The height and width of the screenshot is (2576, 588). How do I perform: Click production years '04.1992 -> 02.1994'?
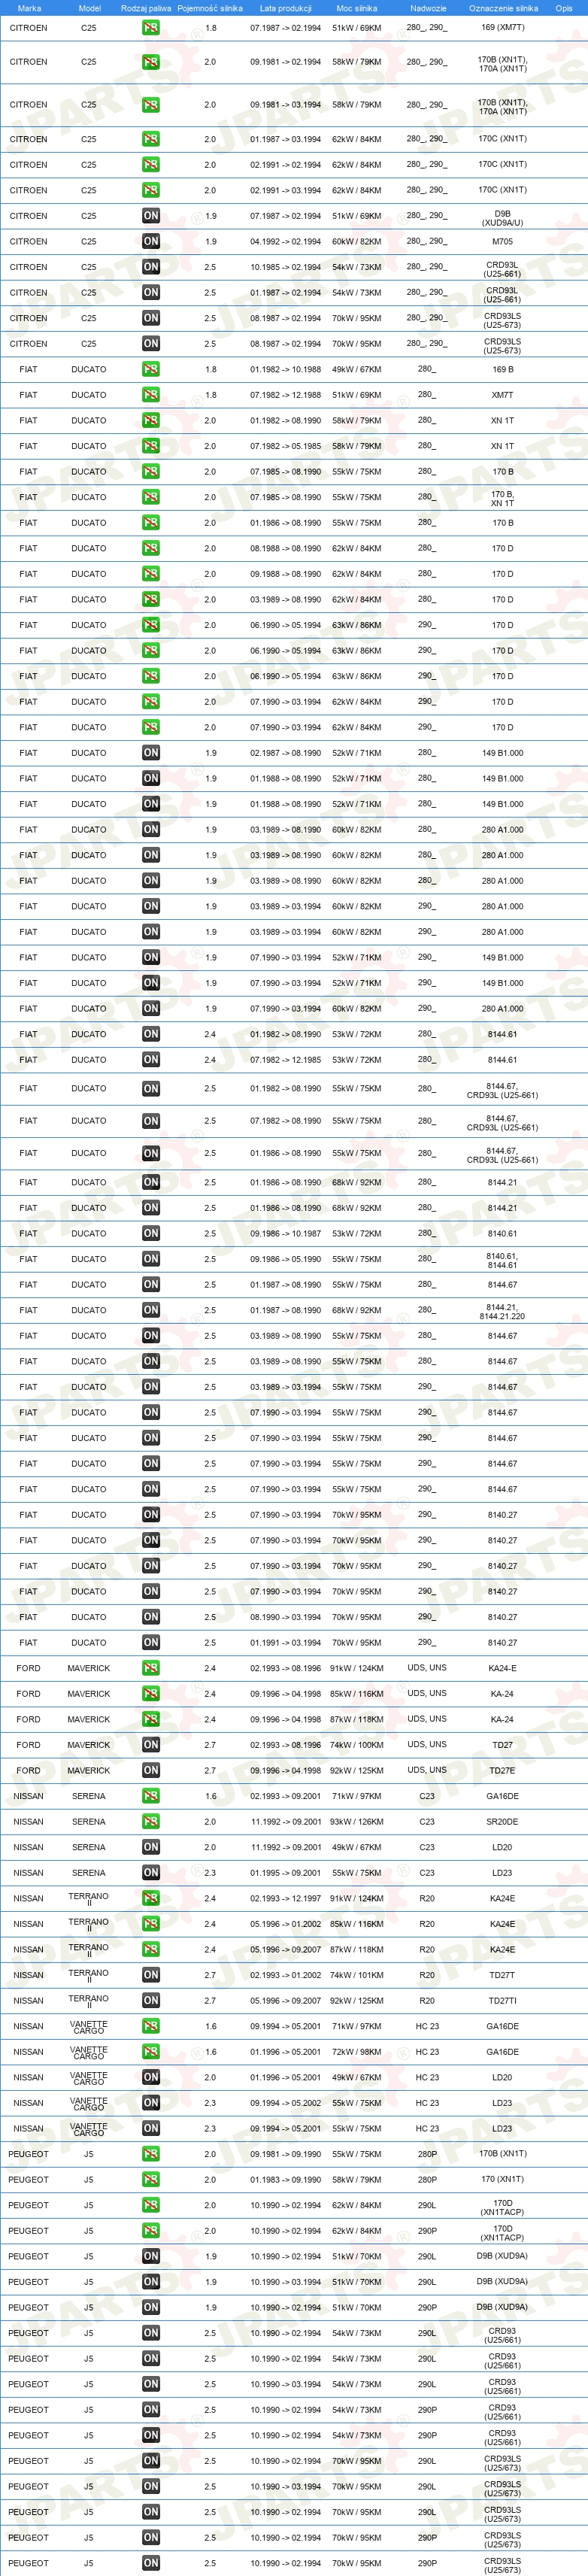(286, 242)
